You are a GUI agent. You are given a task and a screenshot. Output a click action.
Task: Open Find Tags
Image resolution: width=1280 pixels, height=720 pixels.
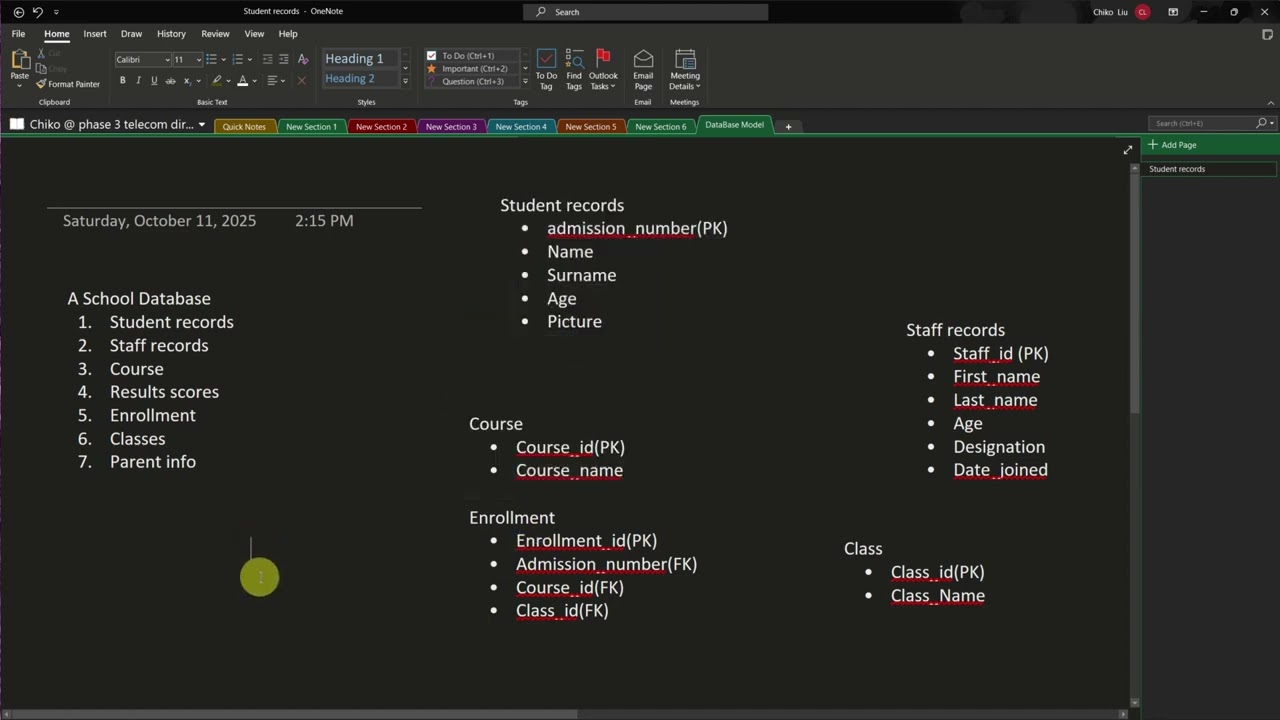574,70
